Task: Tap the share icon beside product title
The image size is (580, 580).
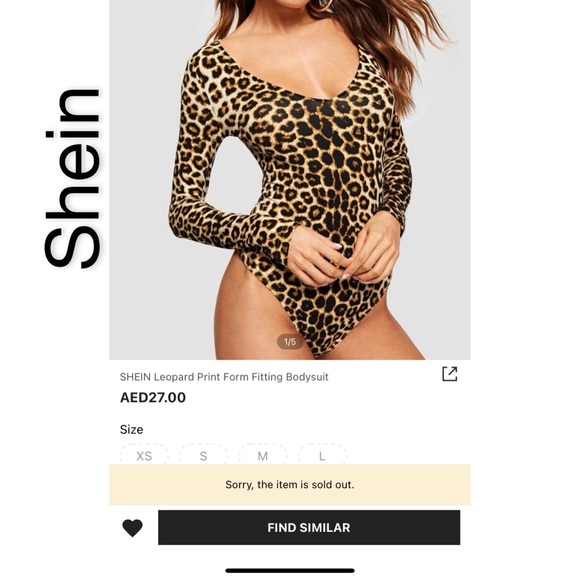Action: [449, 374]
